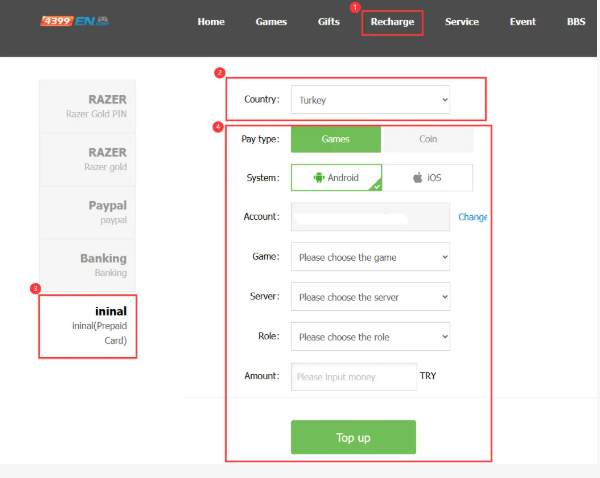The image size is (600, 478).
Task: Choose the Games pay type
Action: point(336,139)
